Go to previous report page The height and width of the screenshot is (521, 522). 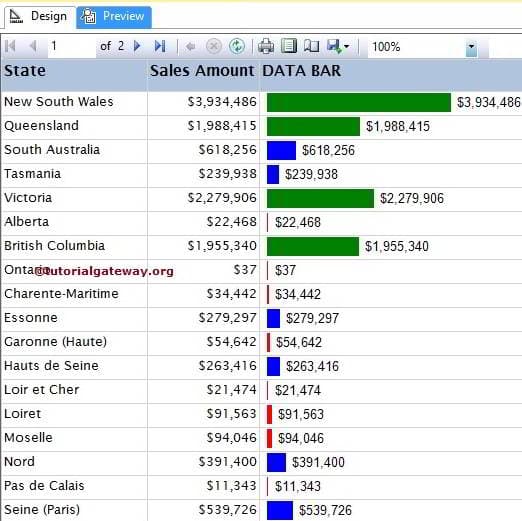(33, 46)
